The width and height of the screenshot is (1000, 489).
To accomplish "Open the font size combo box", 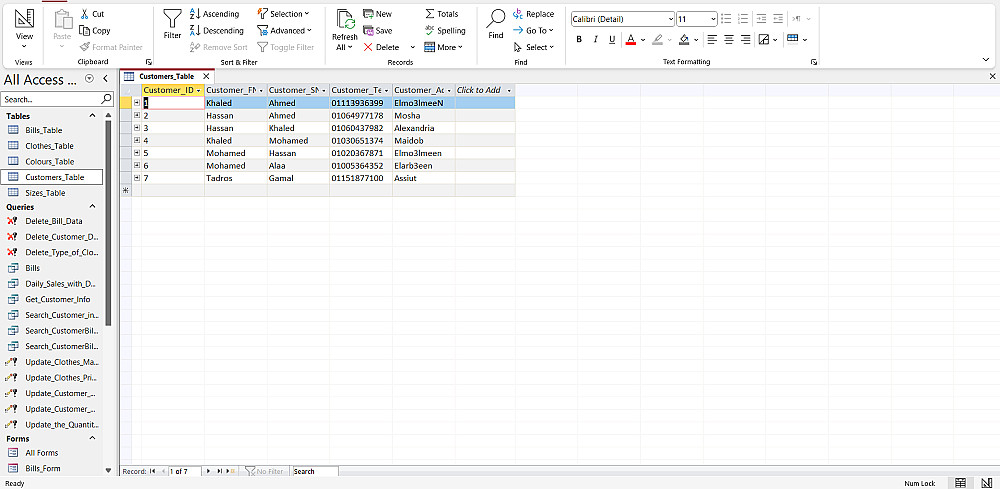I will pyautogui.click(x=696, y=19).
